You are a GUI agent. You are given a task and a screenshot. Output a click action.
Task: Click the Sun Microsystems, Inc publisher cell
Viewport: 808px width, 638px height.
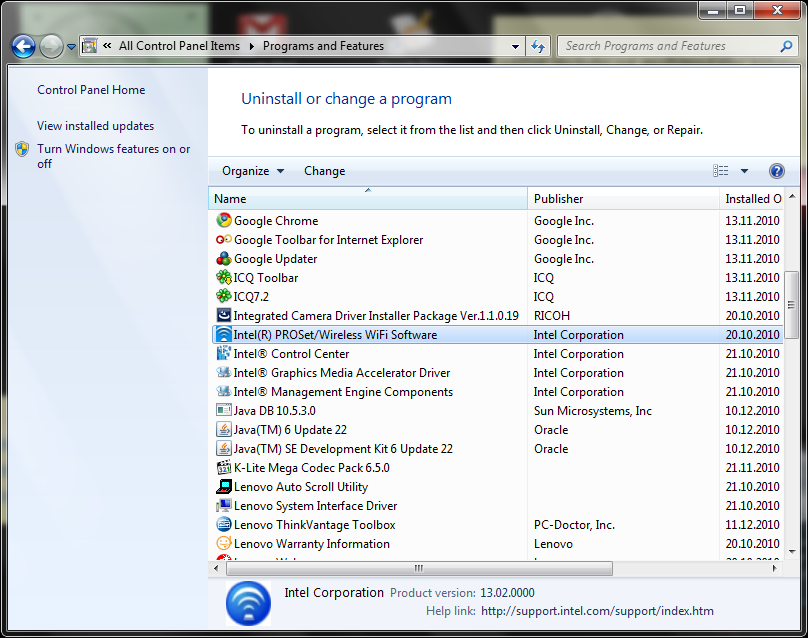coord(593,411)
